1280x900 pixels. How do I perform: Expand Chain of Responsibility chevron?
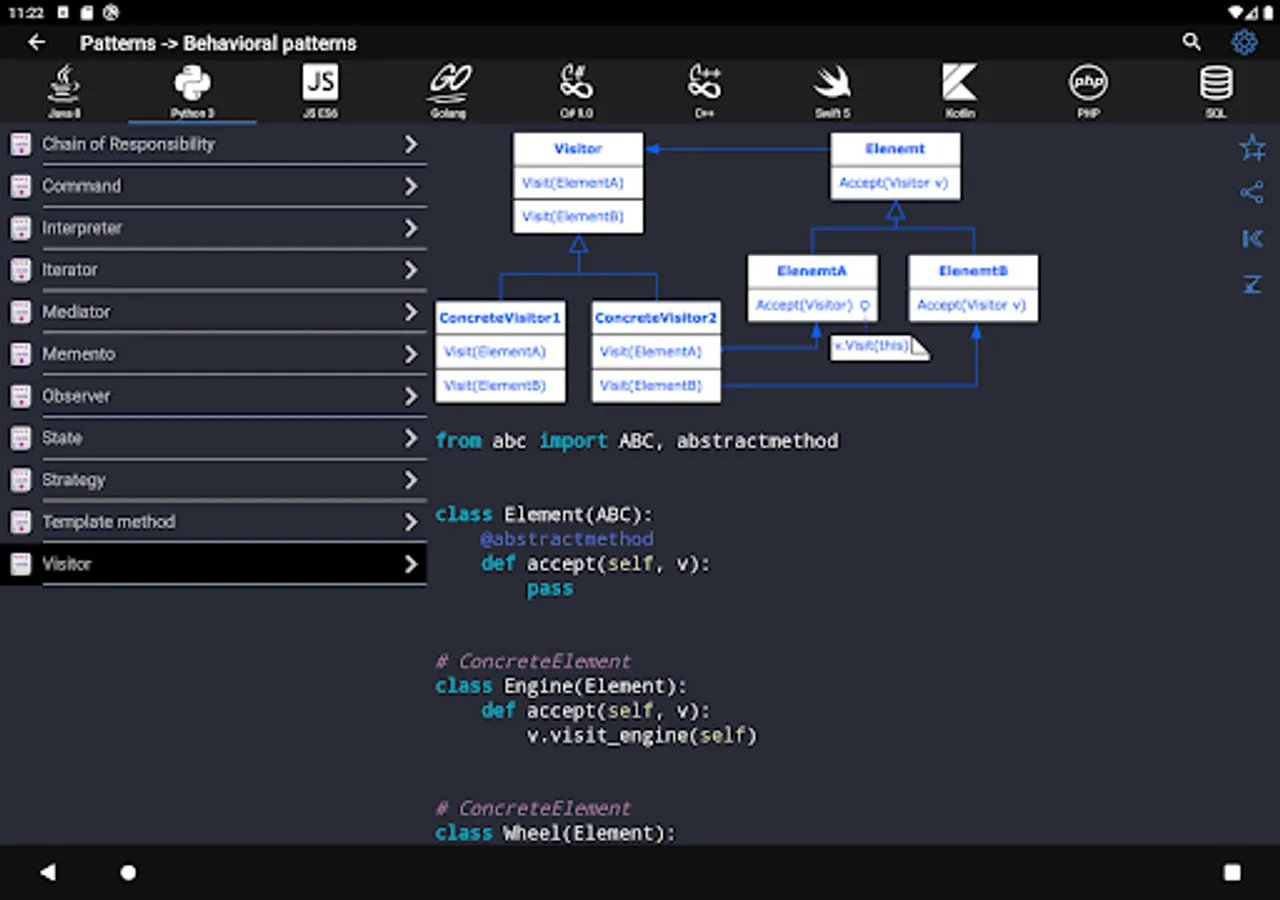[410, 145]
